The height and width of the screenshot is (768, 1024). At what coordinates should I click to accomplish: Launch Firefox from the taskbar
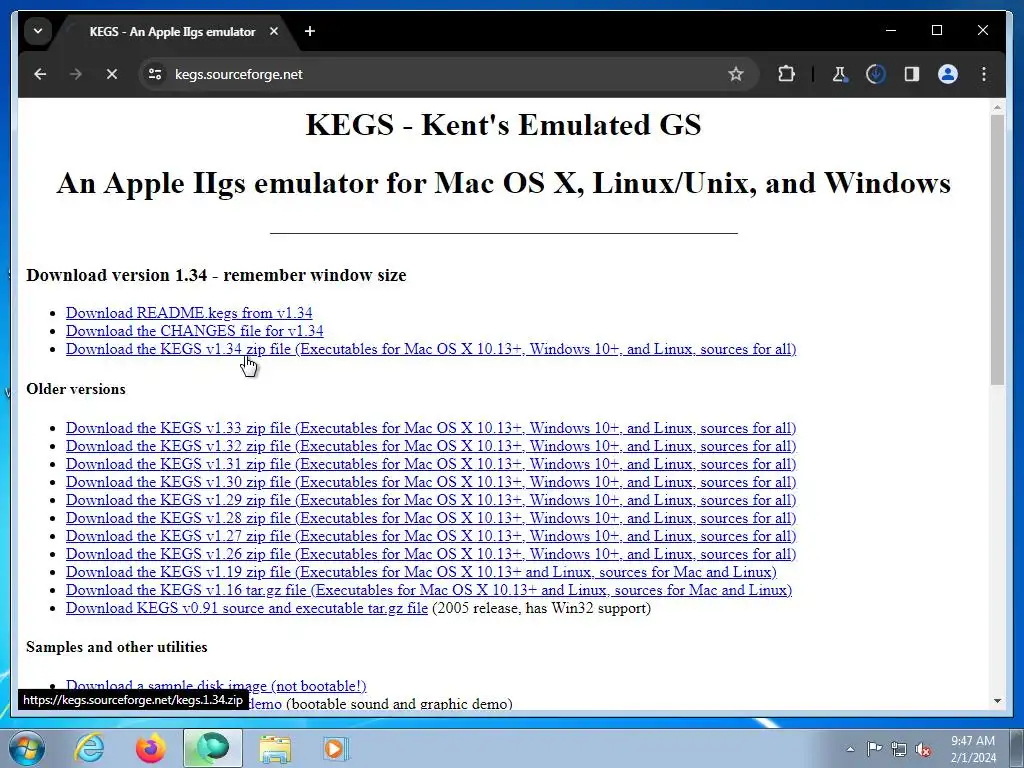pyautogui.click(x=151, y=748)
